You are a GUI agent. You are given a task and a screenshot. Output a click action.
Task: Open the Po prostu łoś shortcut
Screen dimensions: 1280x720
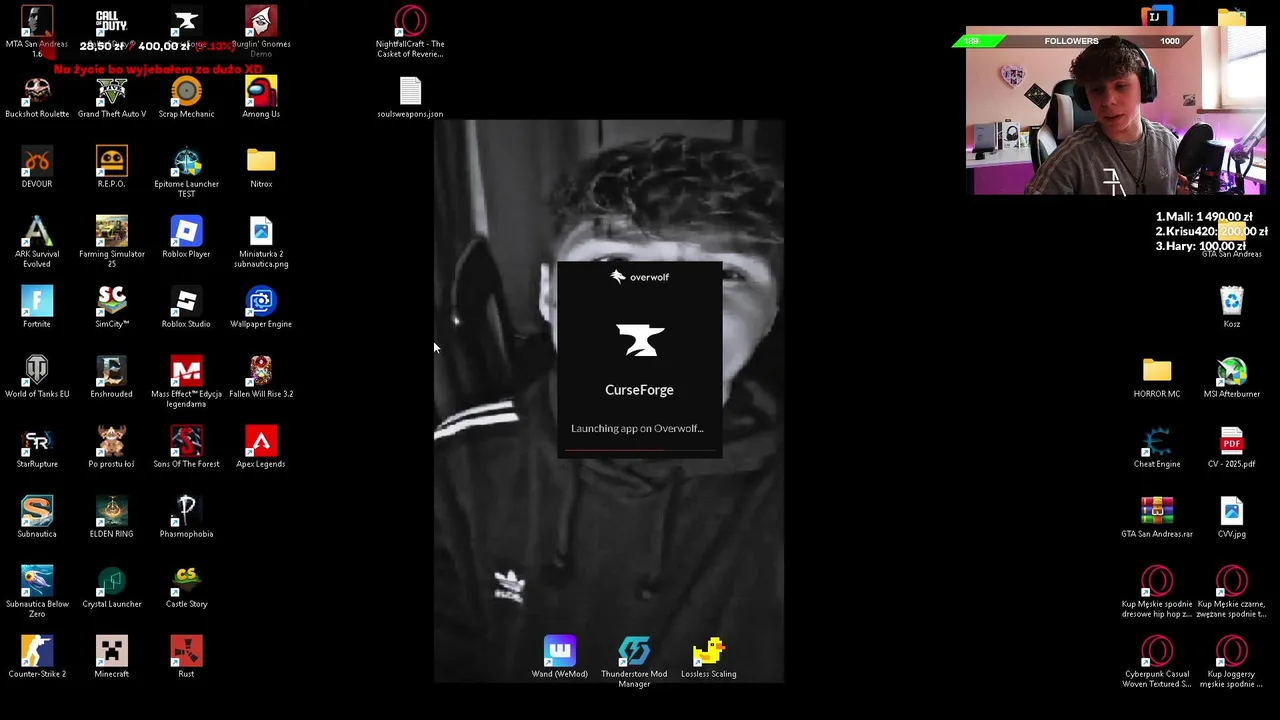point(111,447)
